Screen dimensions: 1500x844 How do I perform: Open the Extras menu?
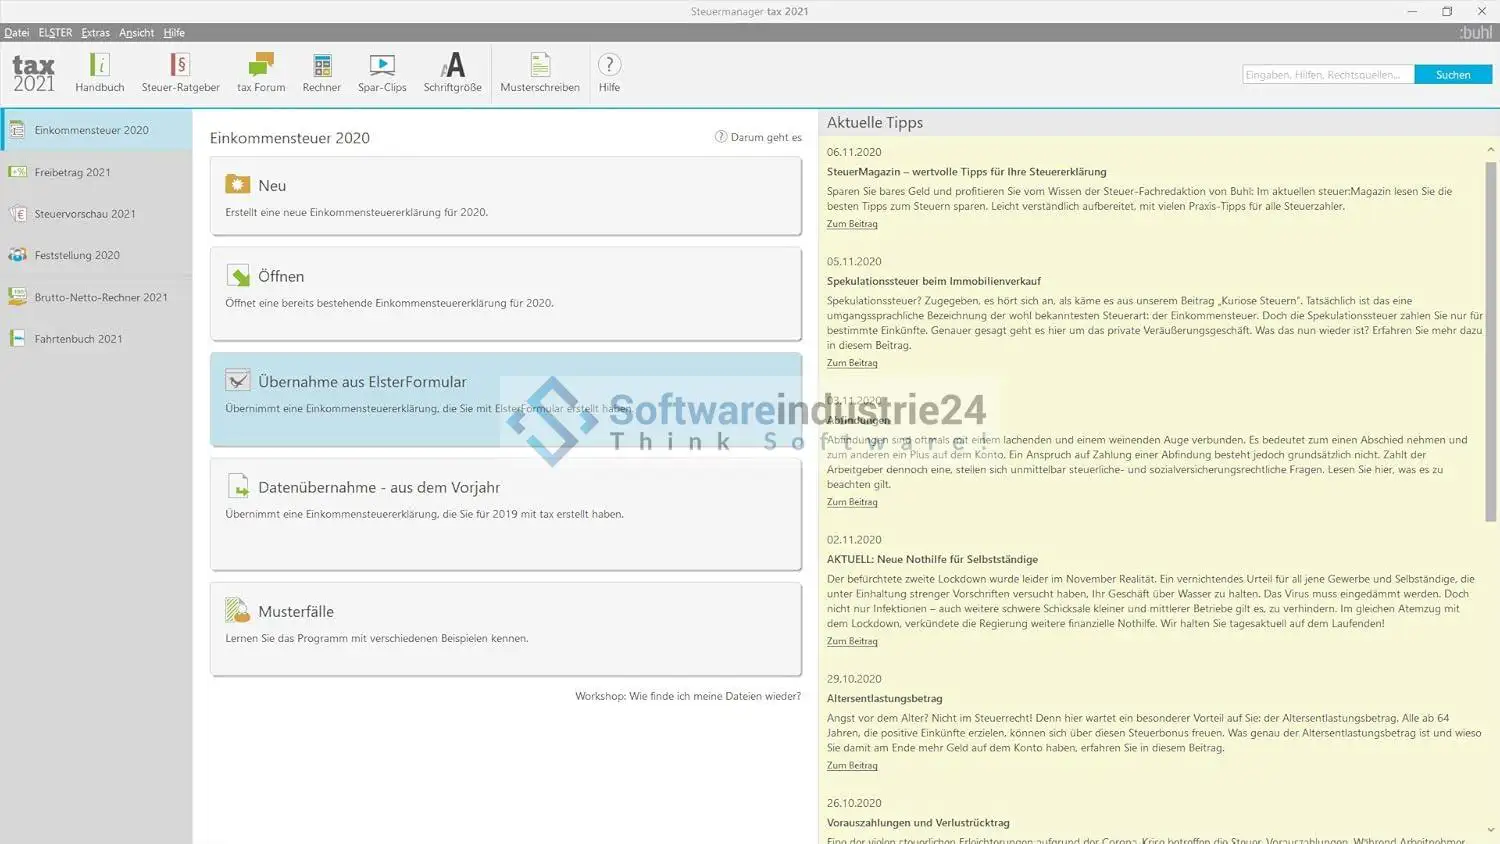pyautogui.click(x=96, y=33)
